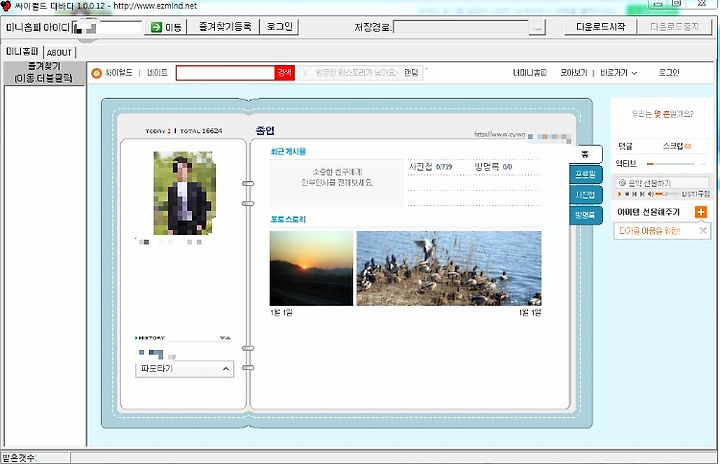Open the ducks on lake photo thumbnail

click(x=449, y=268)
